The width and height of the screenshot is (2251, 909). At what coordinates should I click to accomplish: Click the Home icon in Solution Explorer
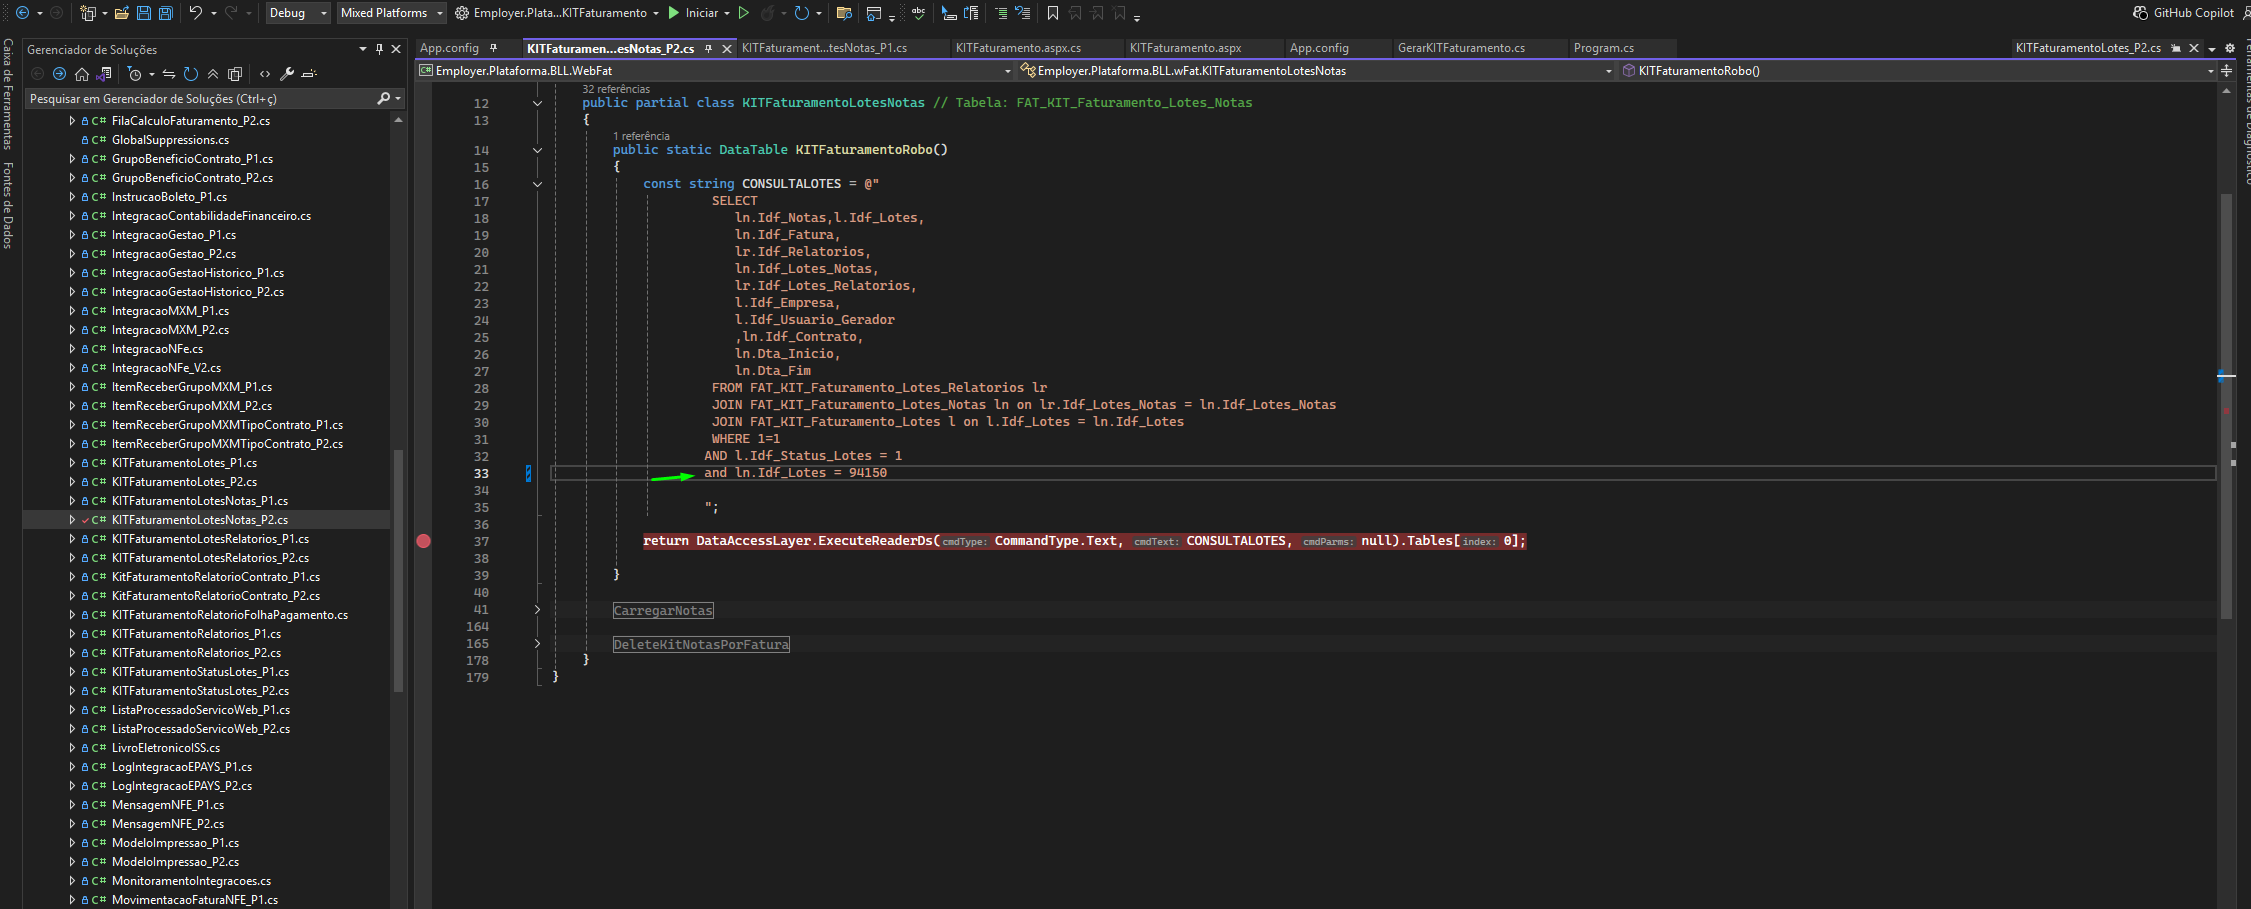coord(82,74)
